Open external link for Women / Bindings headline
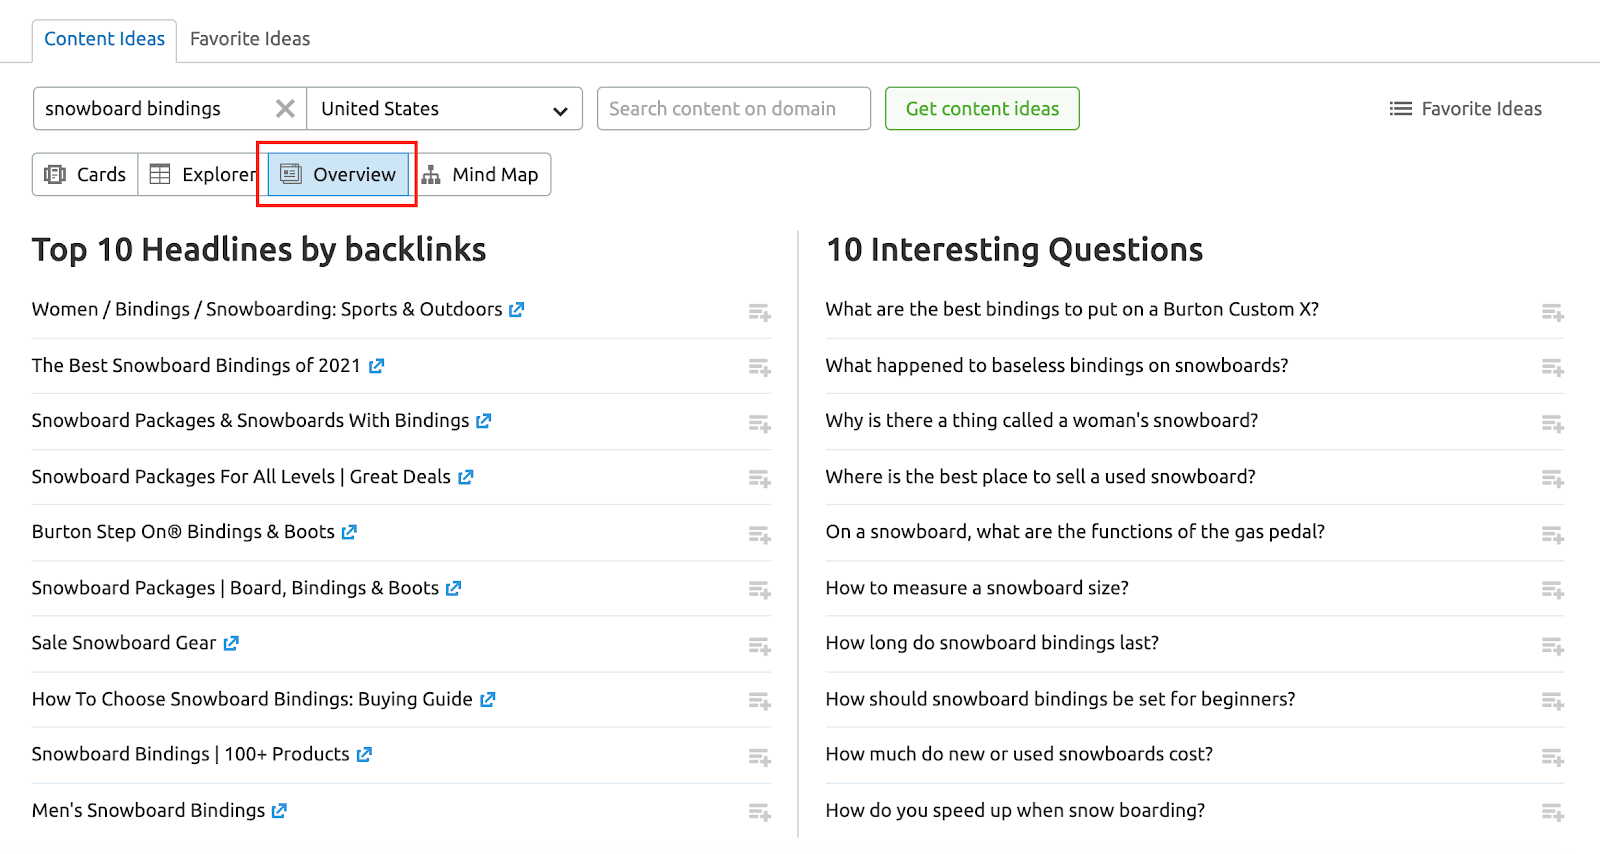Viewport: 1600px width, 854px height. 517,310
